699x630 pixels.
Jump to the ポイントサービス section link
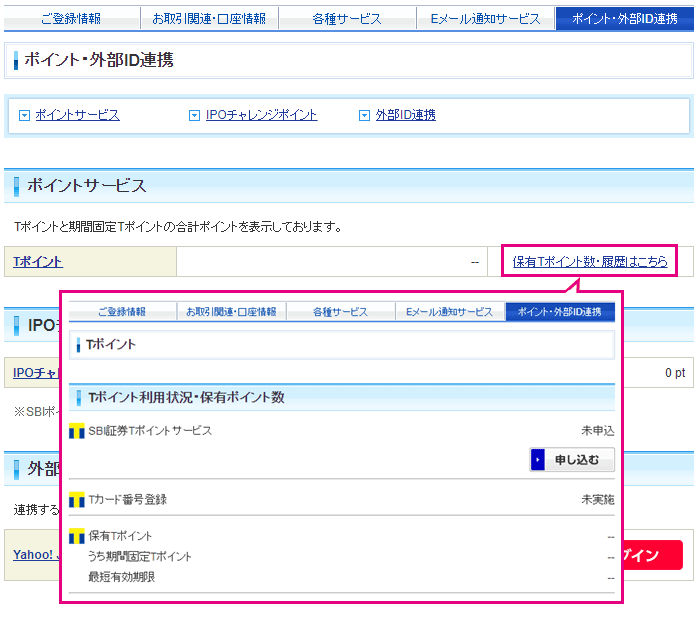click(x=77, y=116)
